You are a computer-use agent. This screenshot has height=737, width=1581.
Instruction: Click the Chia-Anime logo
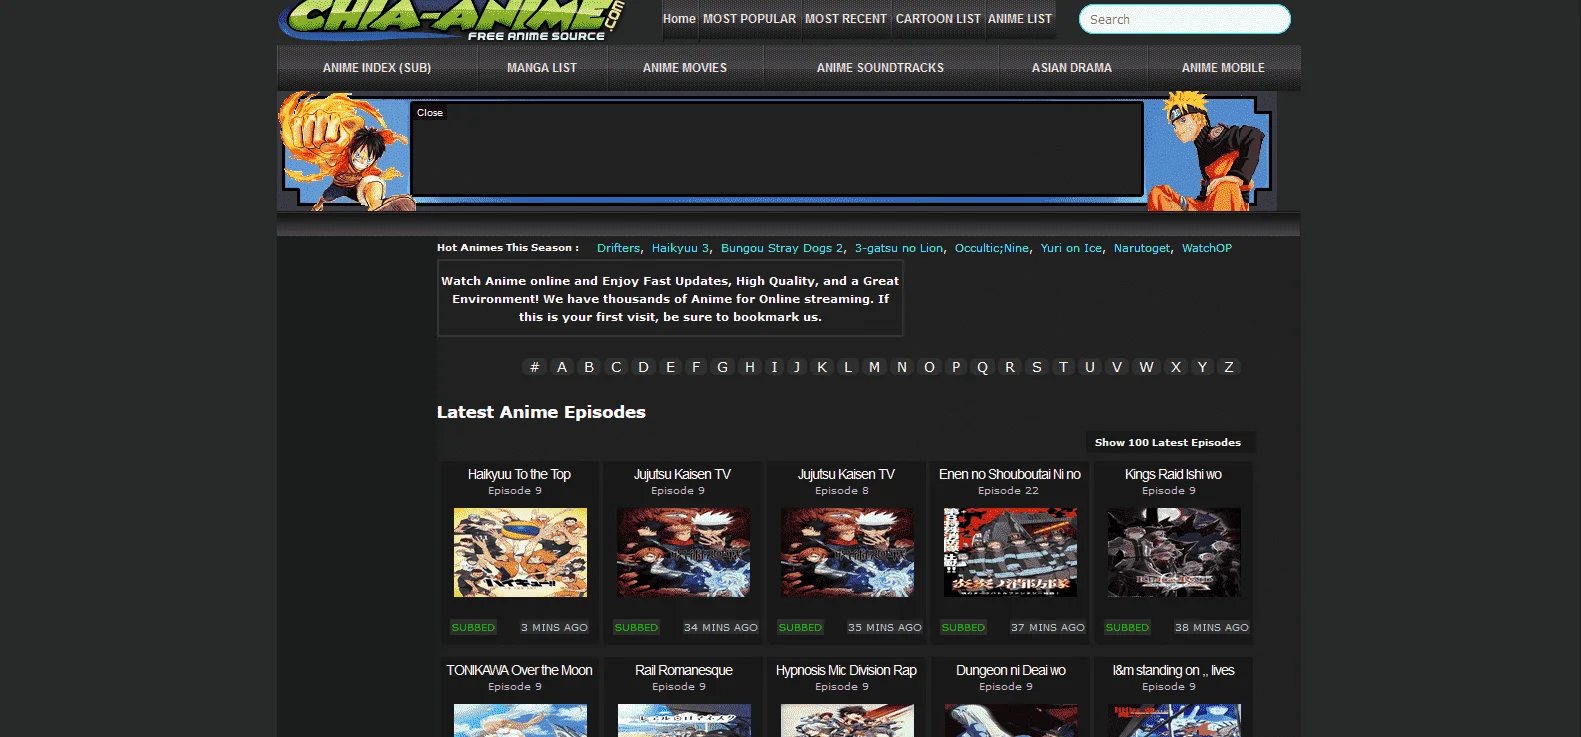[x=452, y=19]
